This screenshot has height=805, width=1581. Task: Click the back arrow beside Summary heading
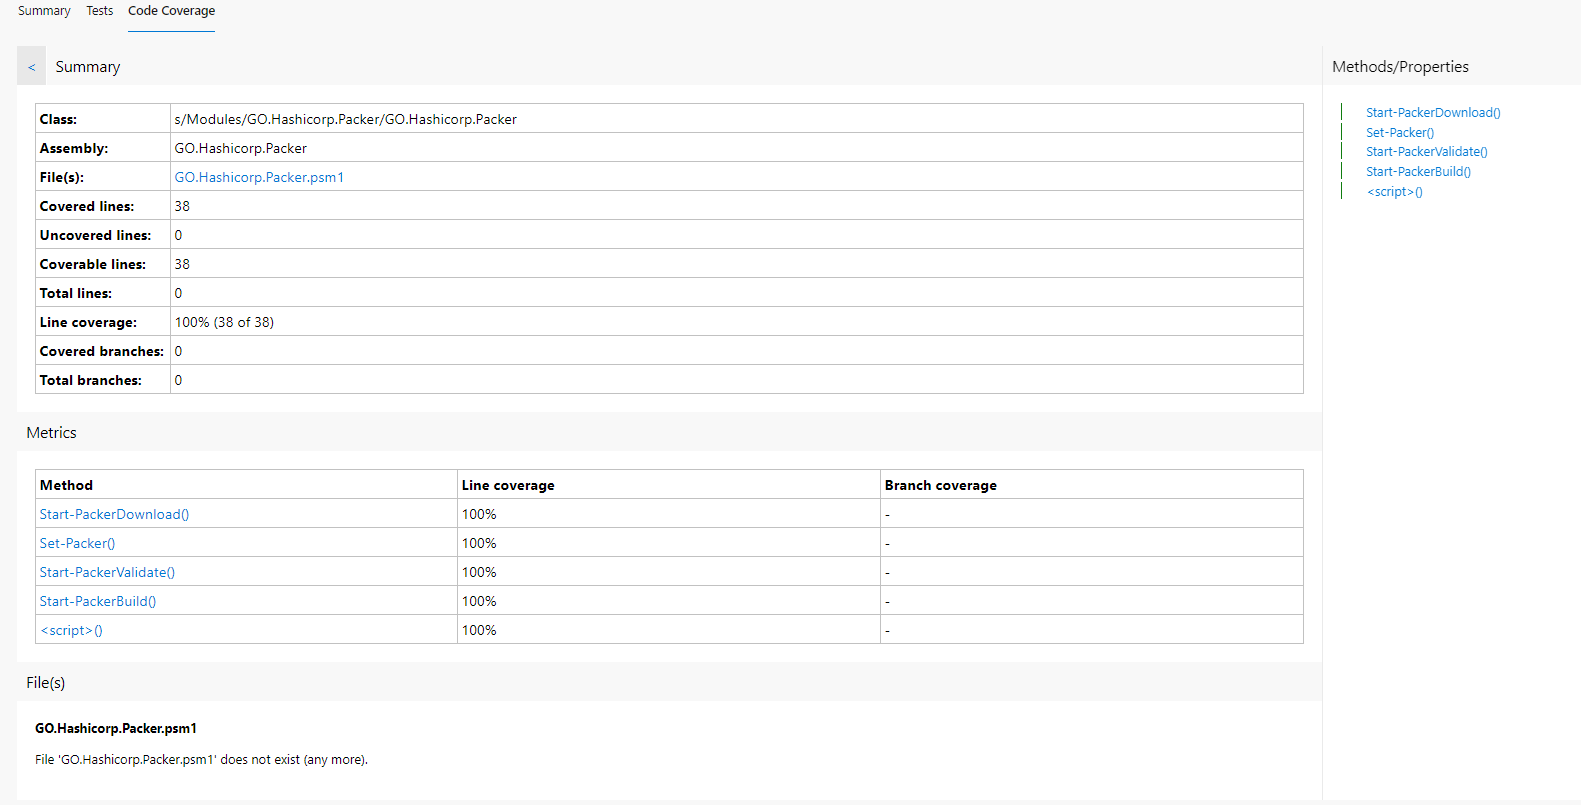point(31,67)
